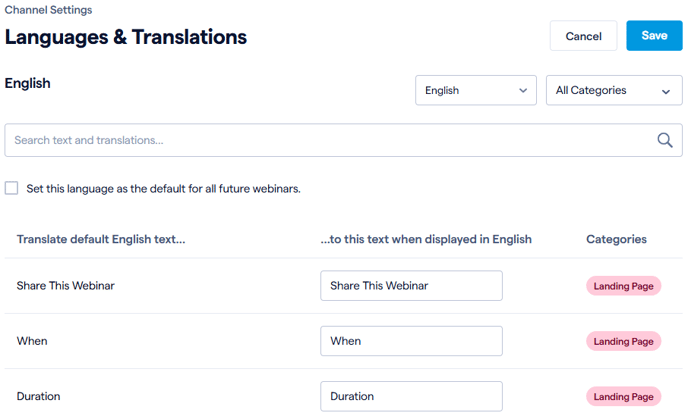This screenshot has height=416, width=688.
Task: Save the translation changes
Action: (x=654, y=36)
